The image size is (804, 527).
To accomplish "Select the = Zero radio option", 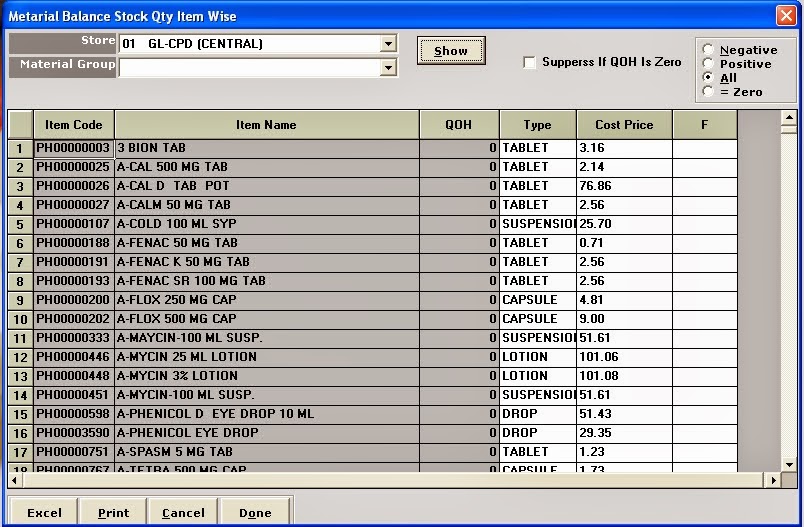I will (x=708, y=91).
